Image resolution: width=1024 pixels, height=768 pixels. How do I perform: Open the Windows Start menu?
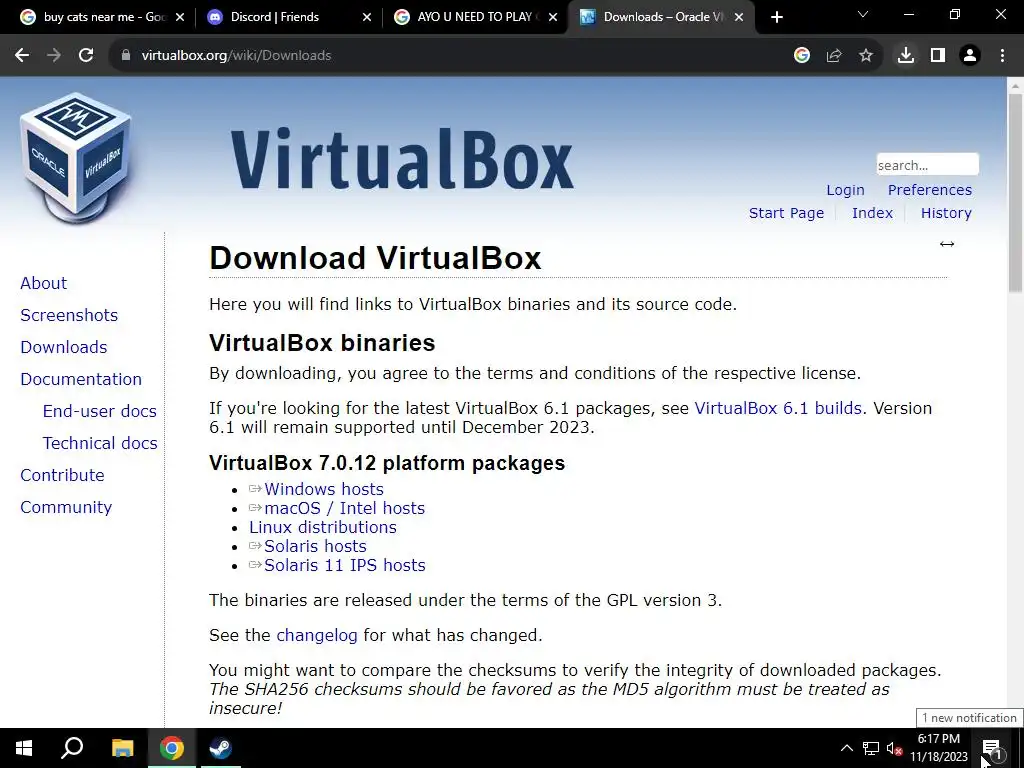[24, 748]
